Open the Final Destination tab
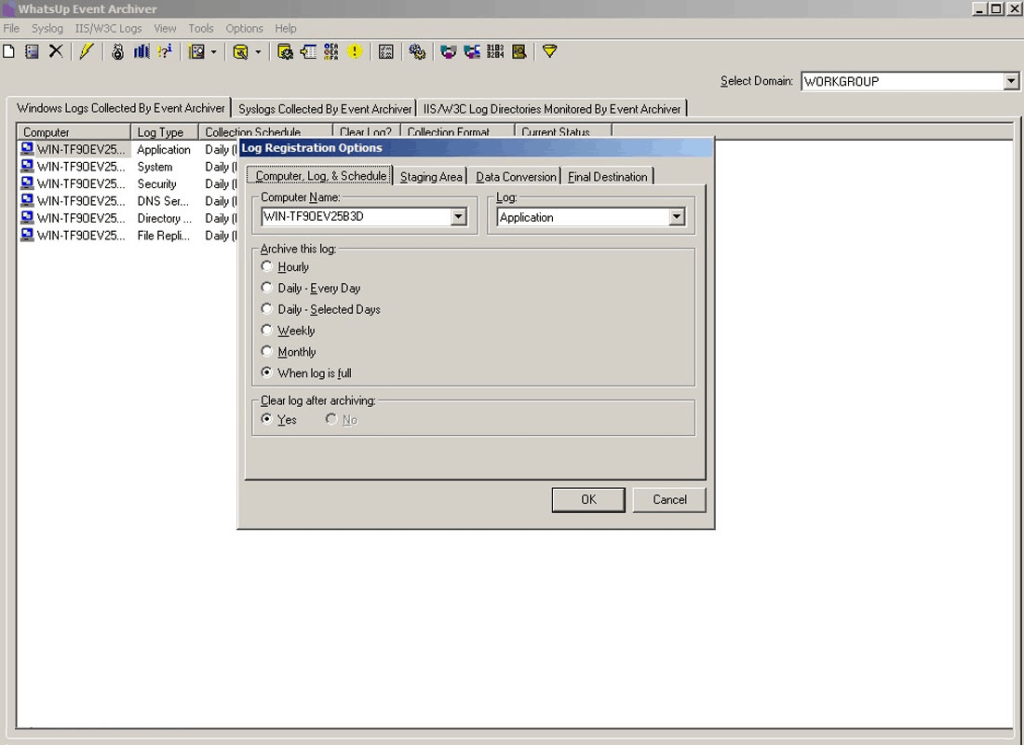Image resolution: width=1024 pixels, height=745 pixels. [x=608, y=177]
